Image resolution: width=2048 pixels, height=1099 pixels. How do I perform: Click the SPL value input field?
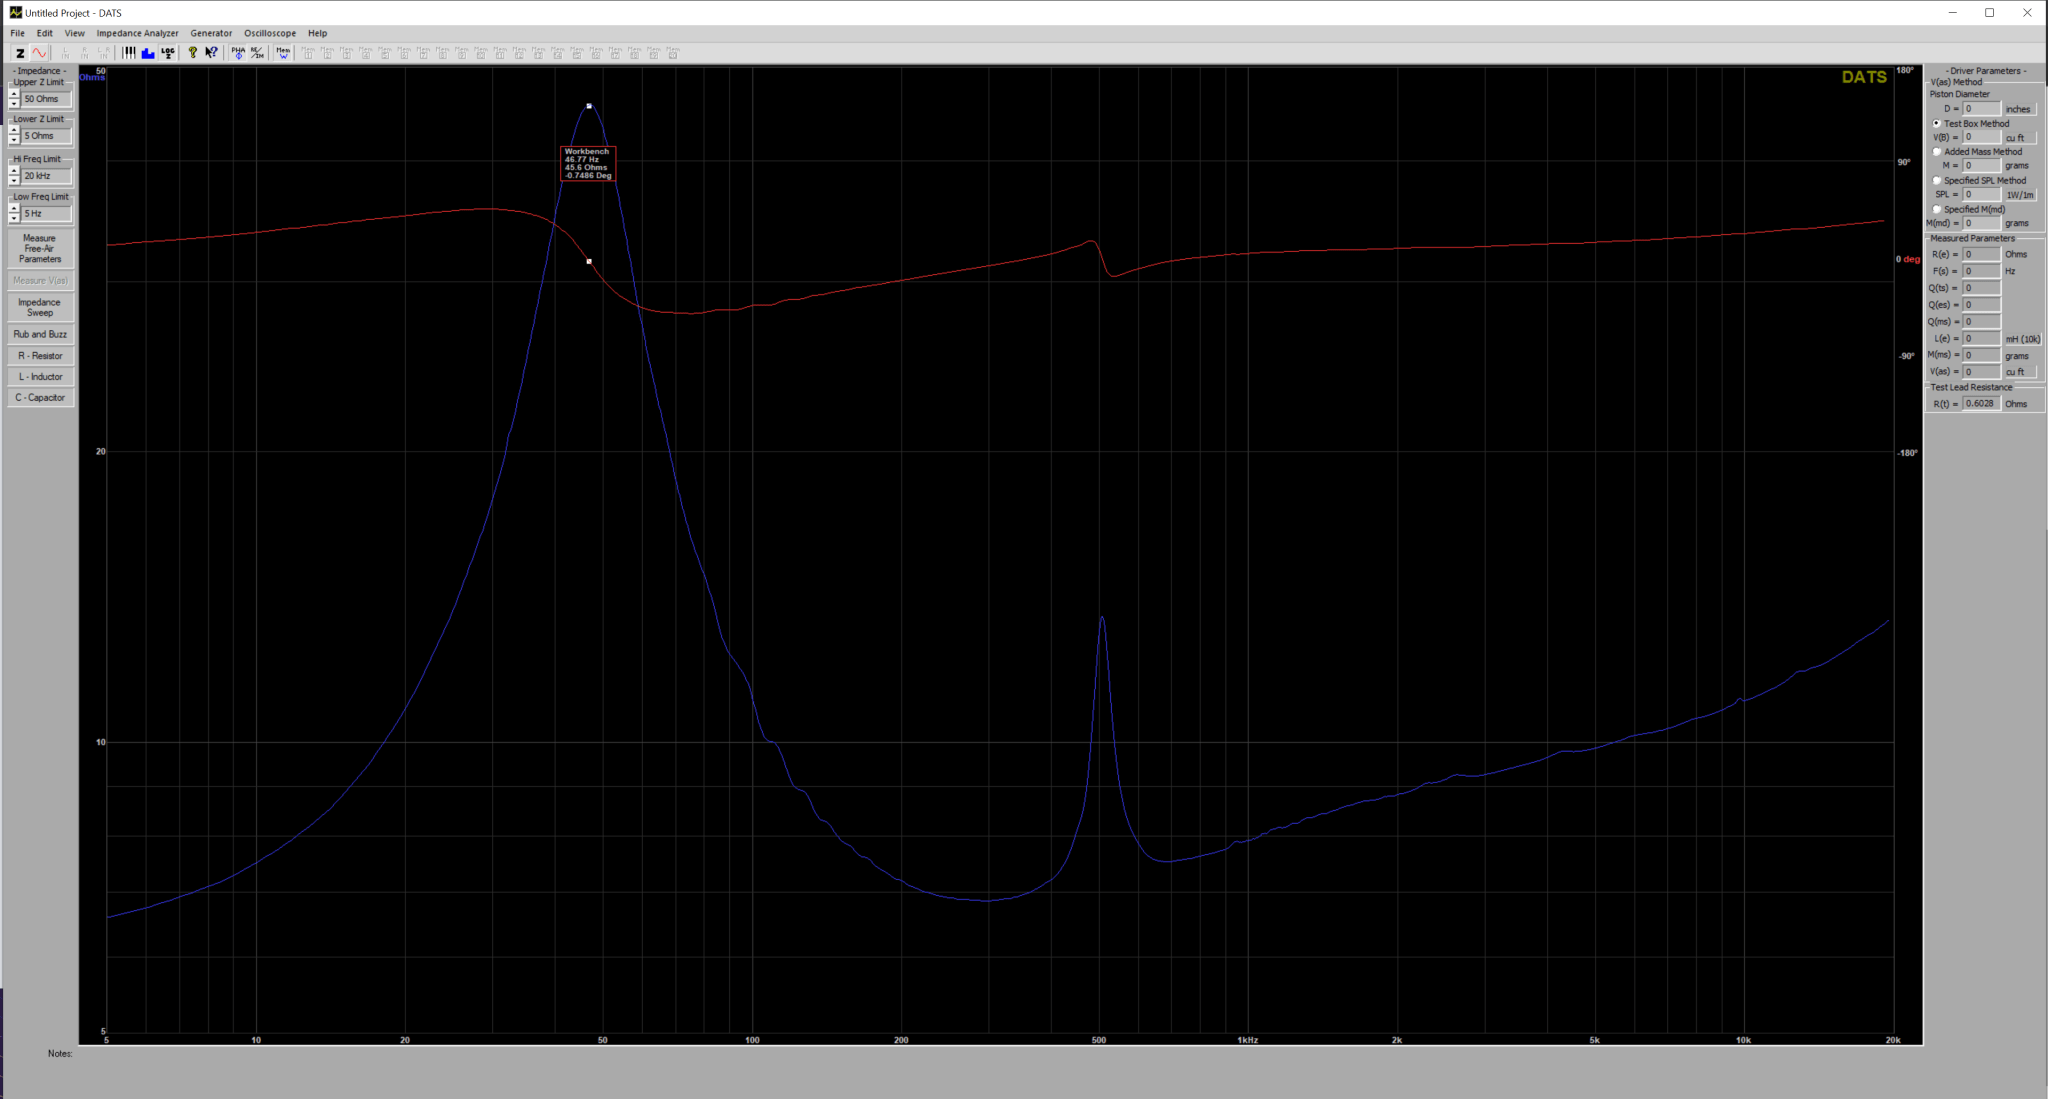1981,195
